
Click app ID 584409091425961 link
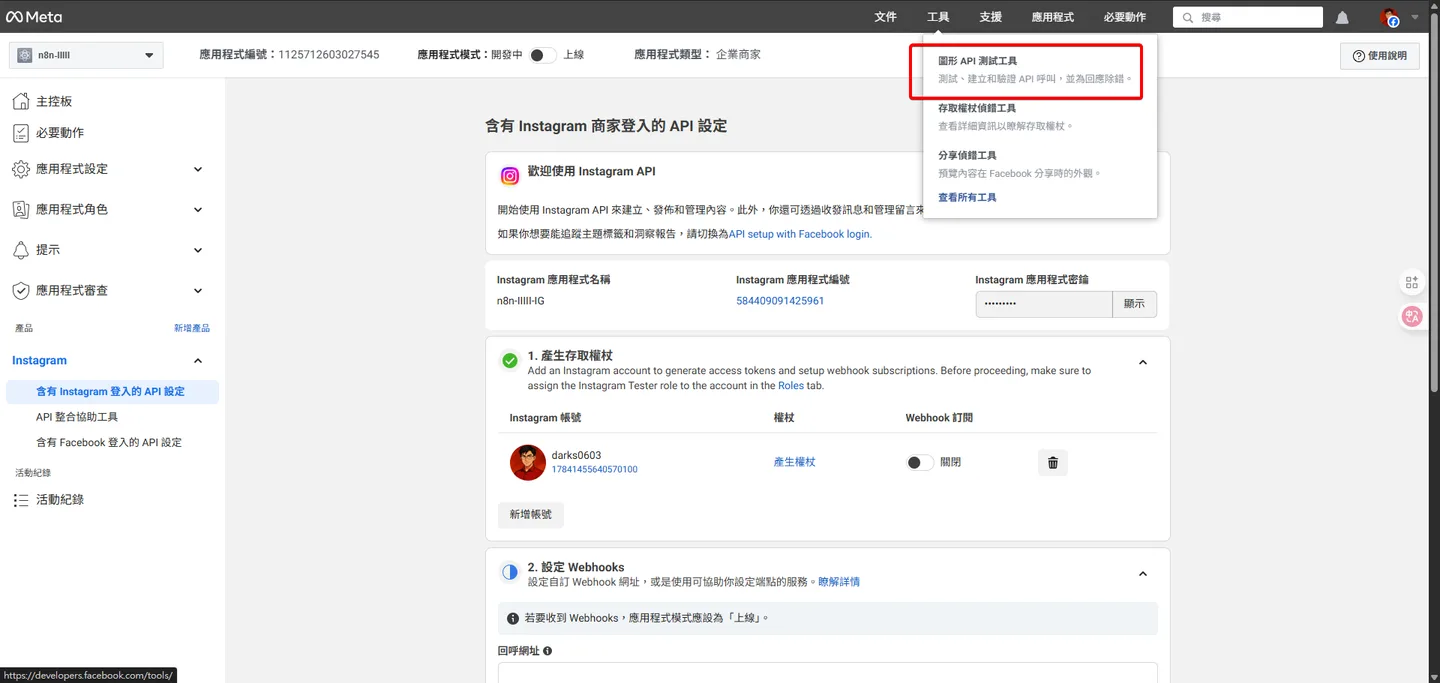[780, 301]
